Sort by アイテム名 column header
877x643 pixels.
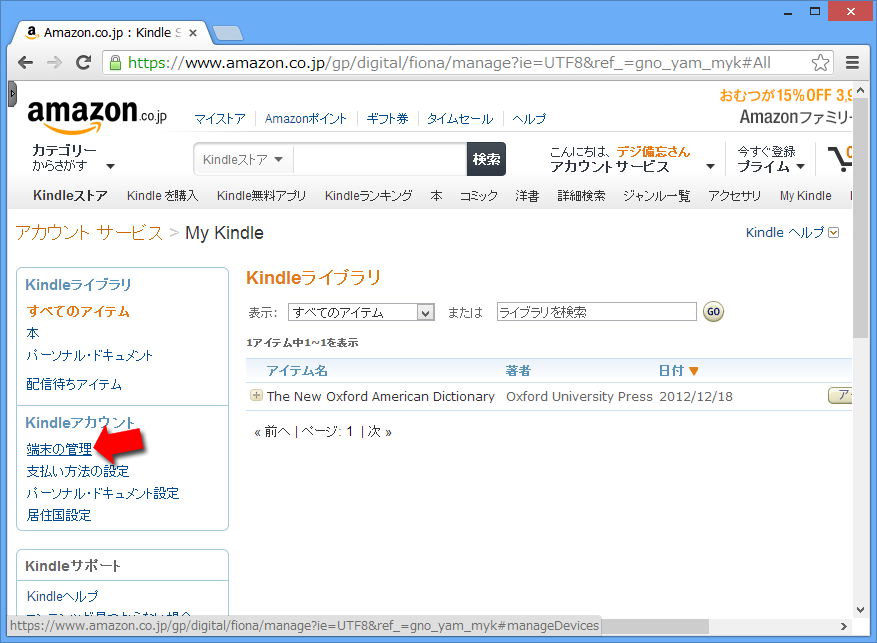(x=297, y=370)
